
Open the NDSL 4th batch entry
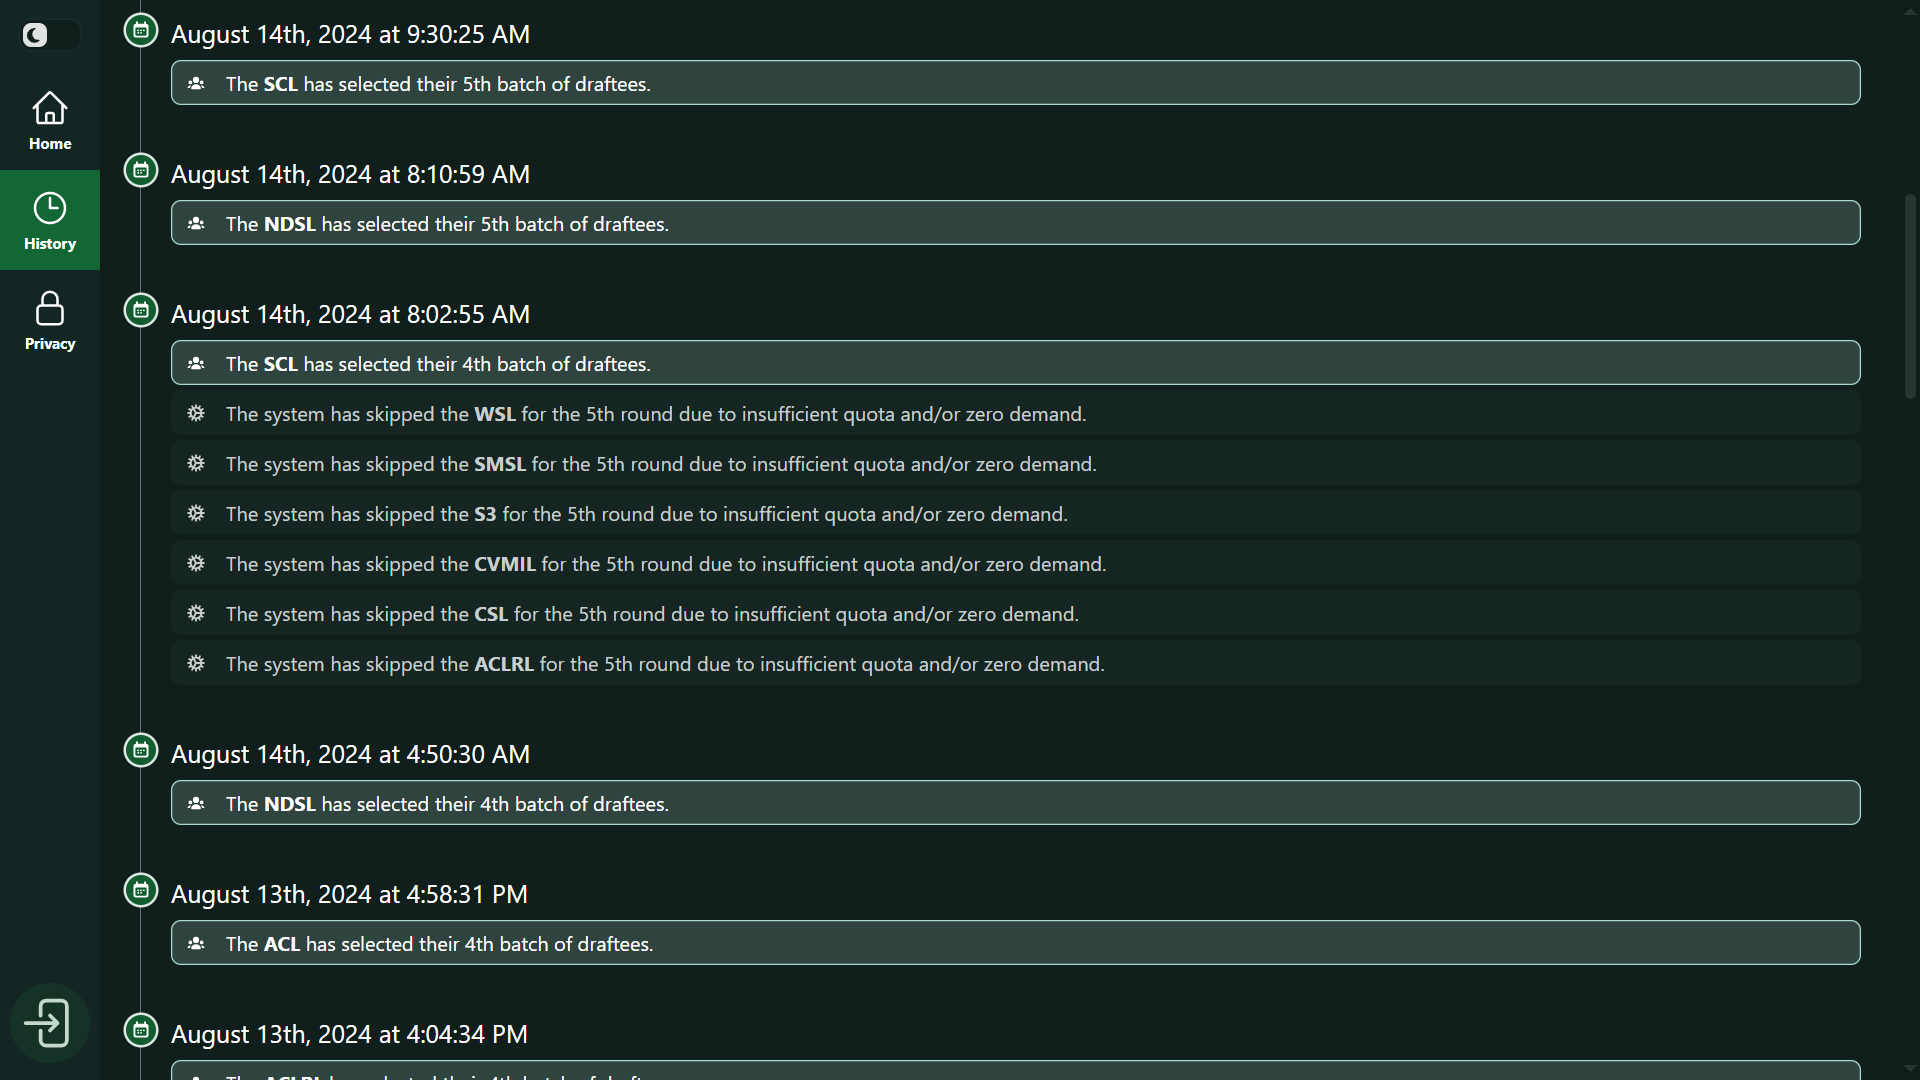[x=1015, y=803]
